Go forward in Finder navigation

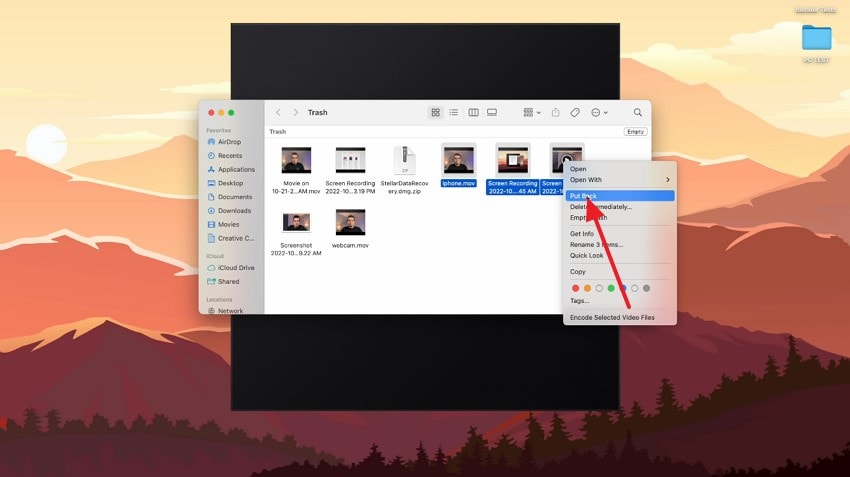pos(295,112)
